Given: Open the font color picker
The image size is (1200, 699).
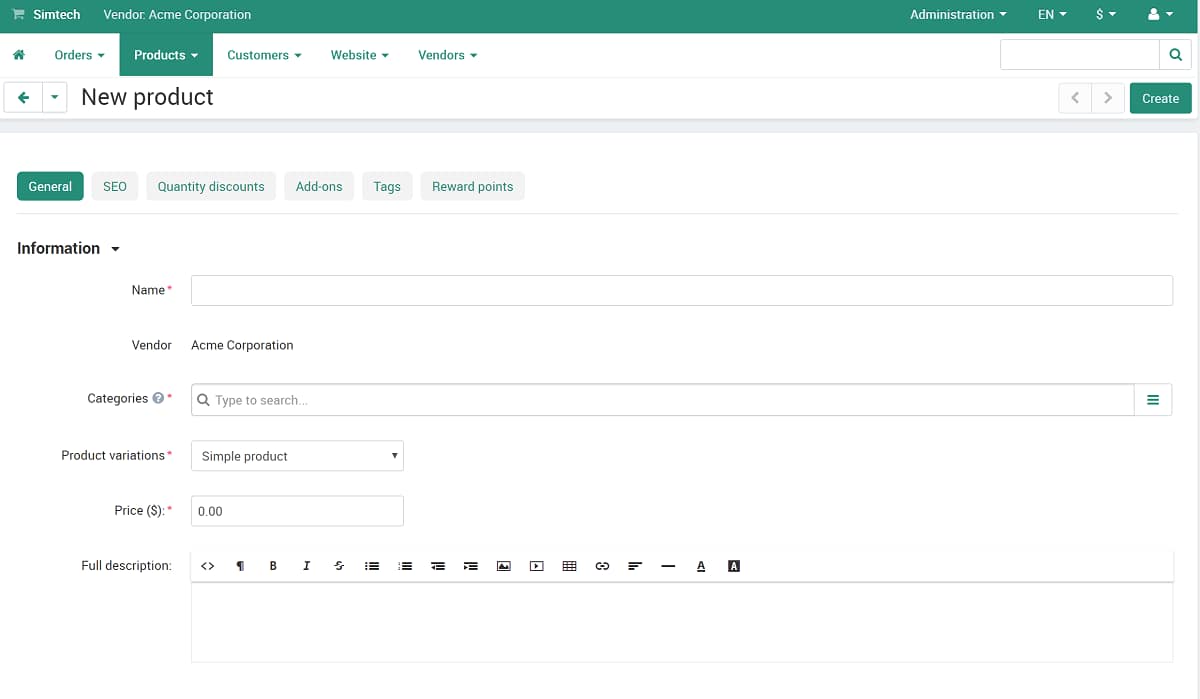Looking at the screenshot, I should coord(701,565).
